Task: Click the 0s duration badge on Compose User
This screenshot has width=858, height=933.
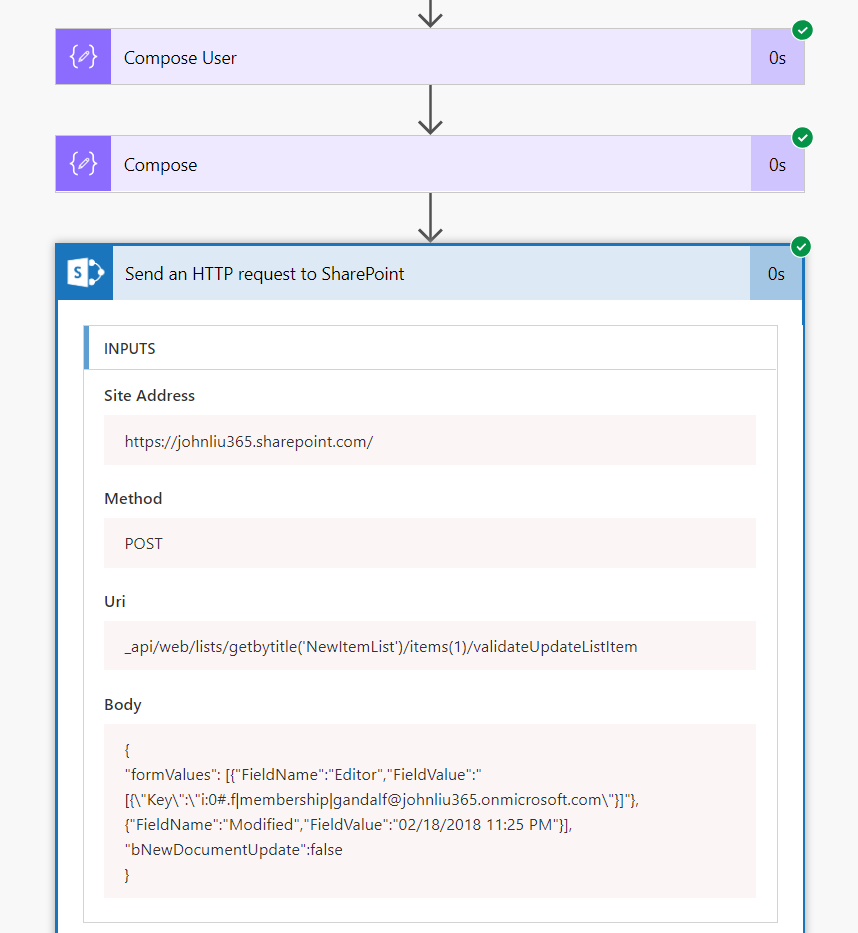Action: click(777, 58)
